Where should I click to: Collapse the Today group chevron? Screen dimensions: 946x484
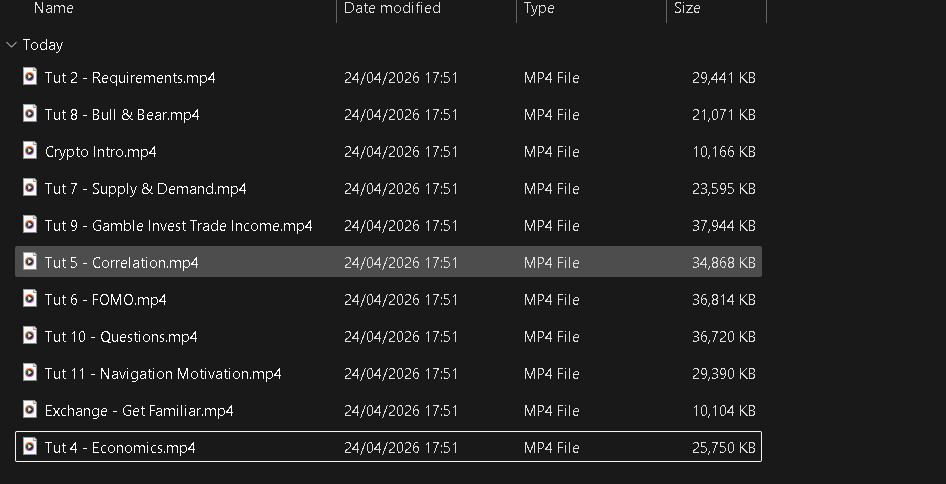[11, 45]
